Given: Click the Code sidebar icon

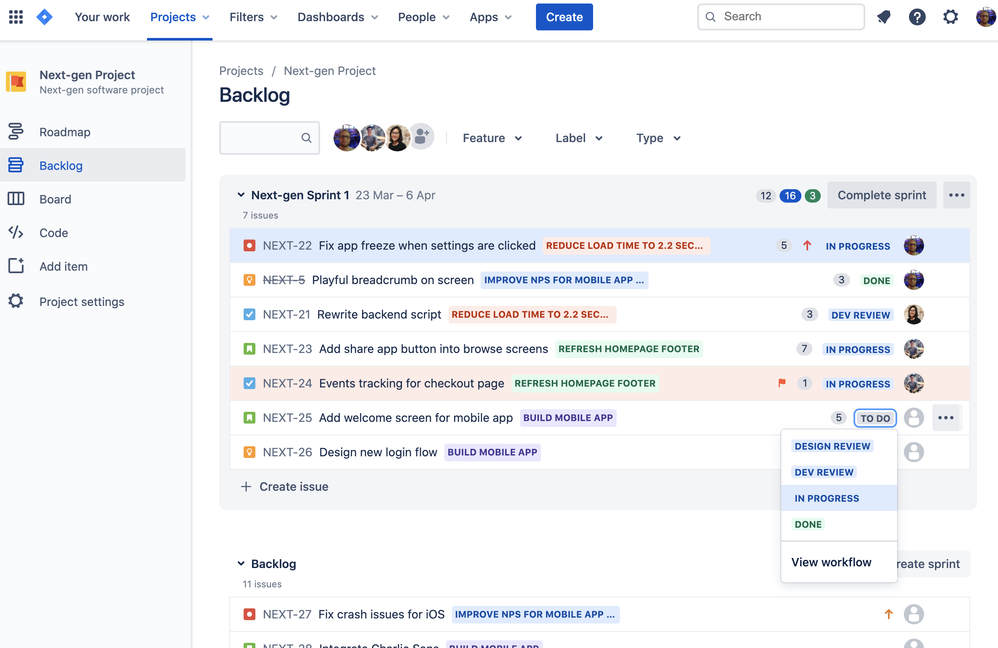Looking at the screenshot, I should pos(16,232).
